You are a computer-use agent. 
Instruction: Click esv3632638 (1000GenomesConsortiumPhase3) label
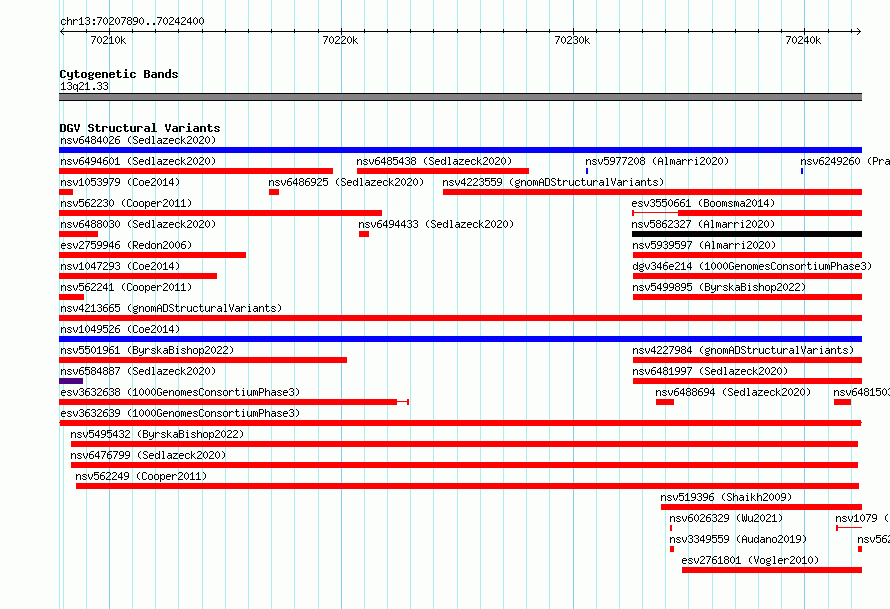180,392
